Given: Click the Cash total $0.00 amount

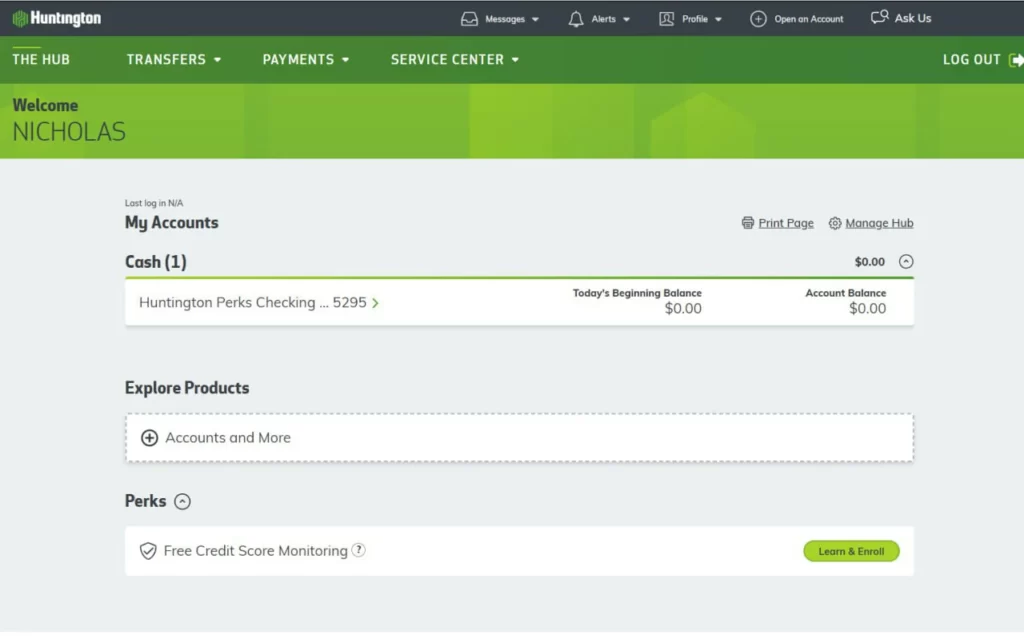Looking at the screenshot, I should [870, 262].
